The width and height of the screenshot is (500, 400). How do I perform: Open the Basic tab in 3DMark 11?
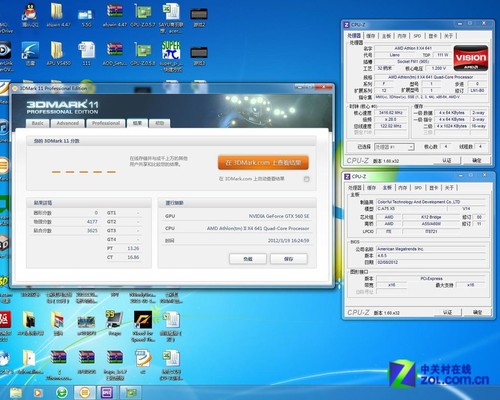pos(38,123)
